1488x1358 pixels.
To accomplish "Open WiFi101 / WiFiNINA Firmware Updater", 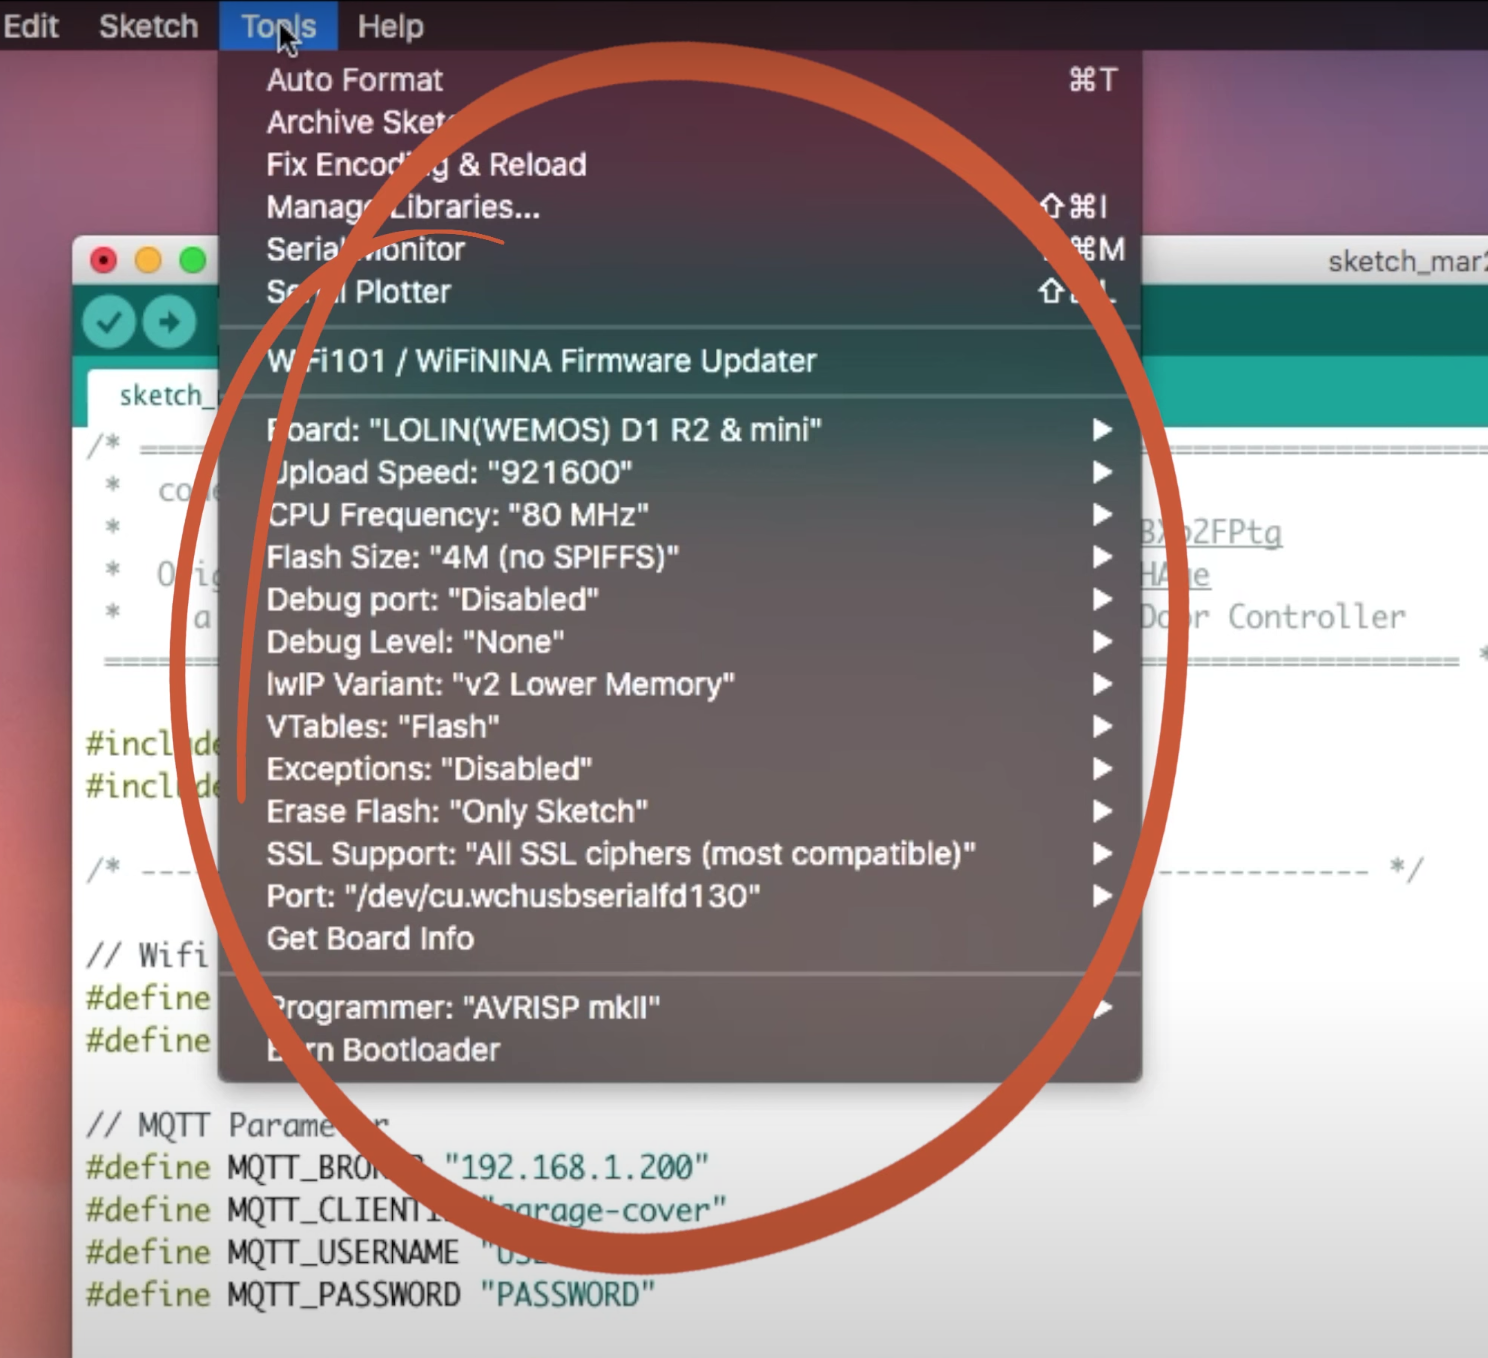I will pos(680,361).
